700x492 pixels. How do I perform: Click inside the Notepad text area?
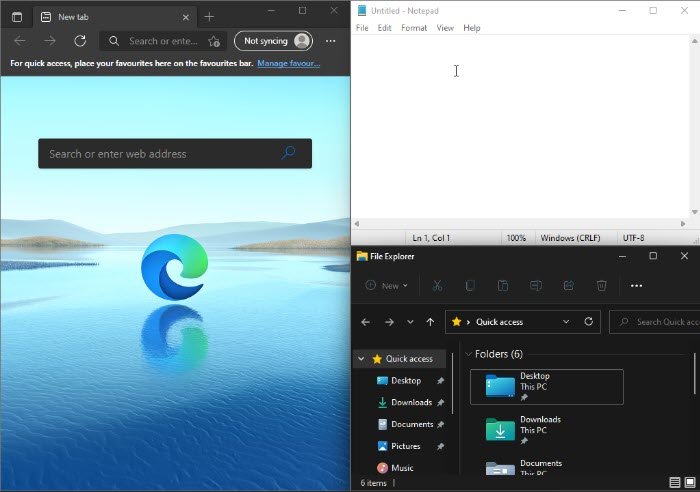tap(521, 127)
